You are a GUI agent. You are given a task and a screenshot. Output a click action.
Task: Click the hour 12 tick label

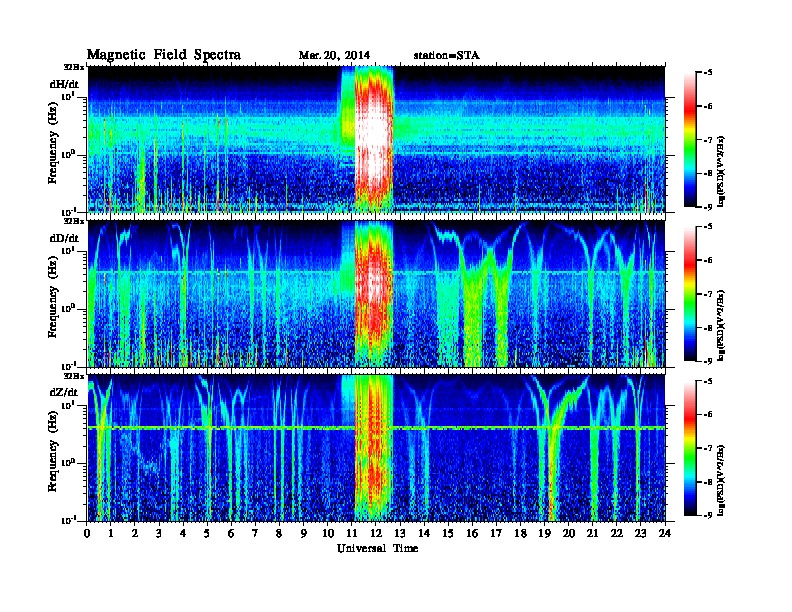pyautogui.click(x=376, y=534)
